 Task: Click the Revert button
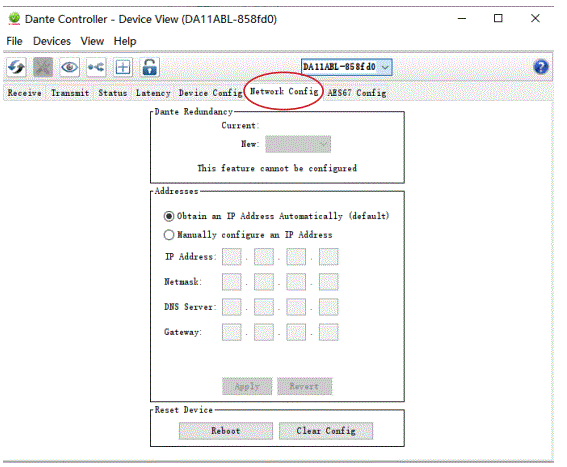click(x=304, y=386)
